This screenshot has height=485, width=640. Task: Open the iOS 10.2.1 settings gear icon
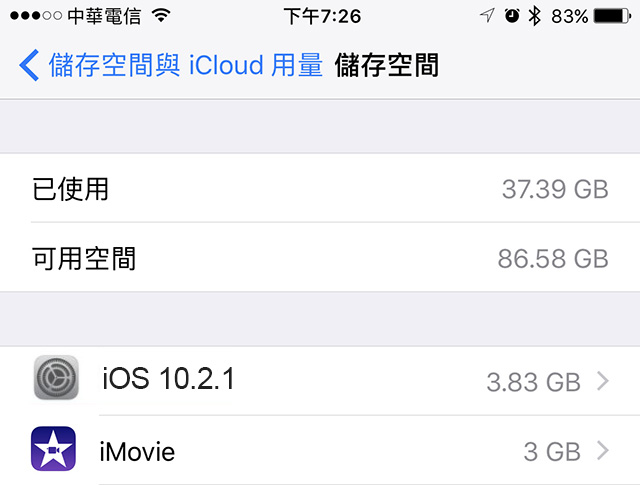click(56, 378)
